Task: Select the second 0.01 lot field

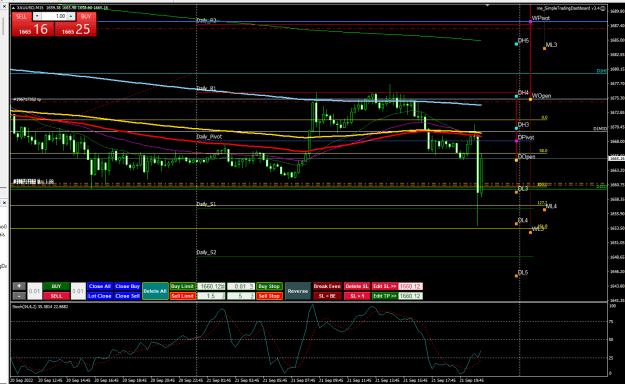Action: [x=79, y=291]
